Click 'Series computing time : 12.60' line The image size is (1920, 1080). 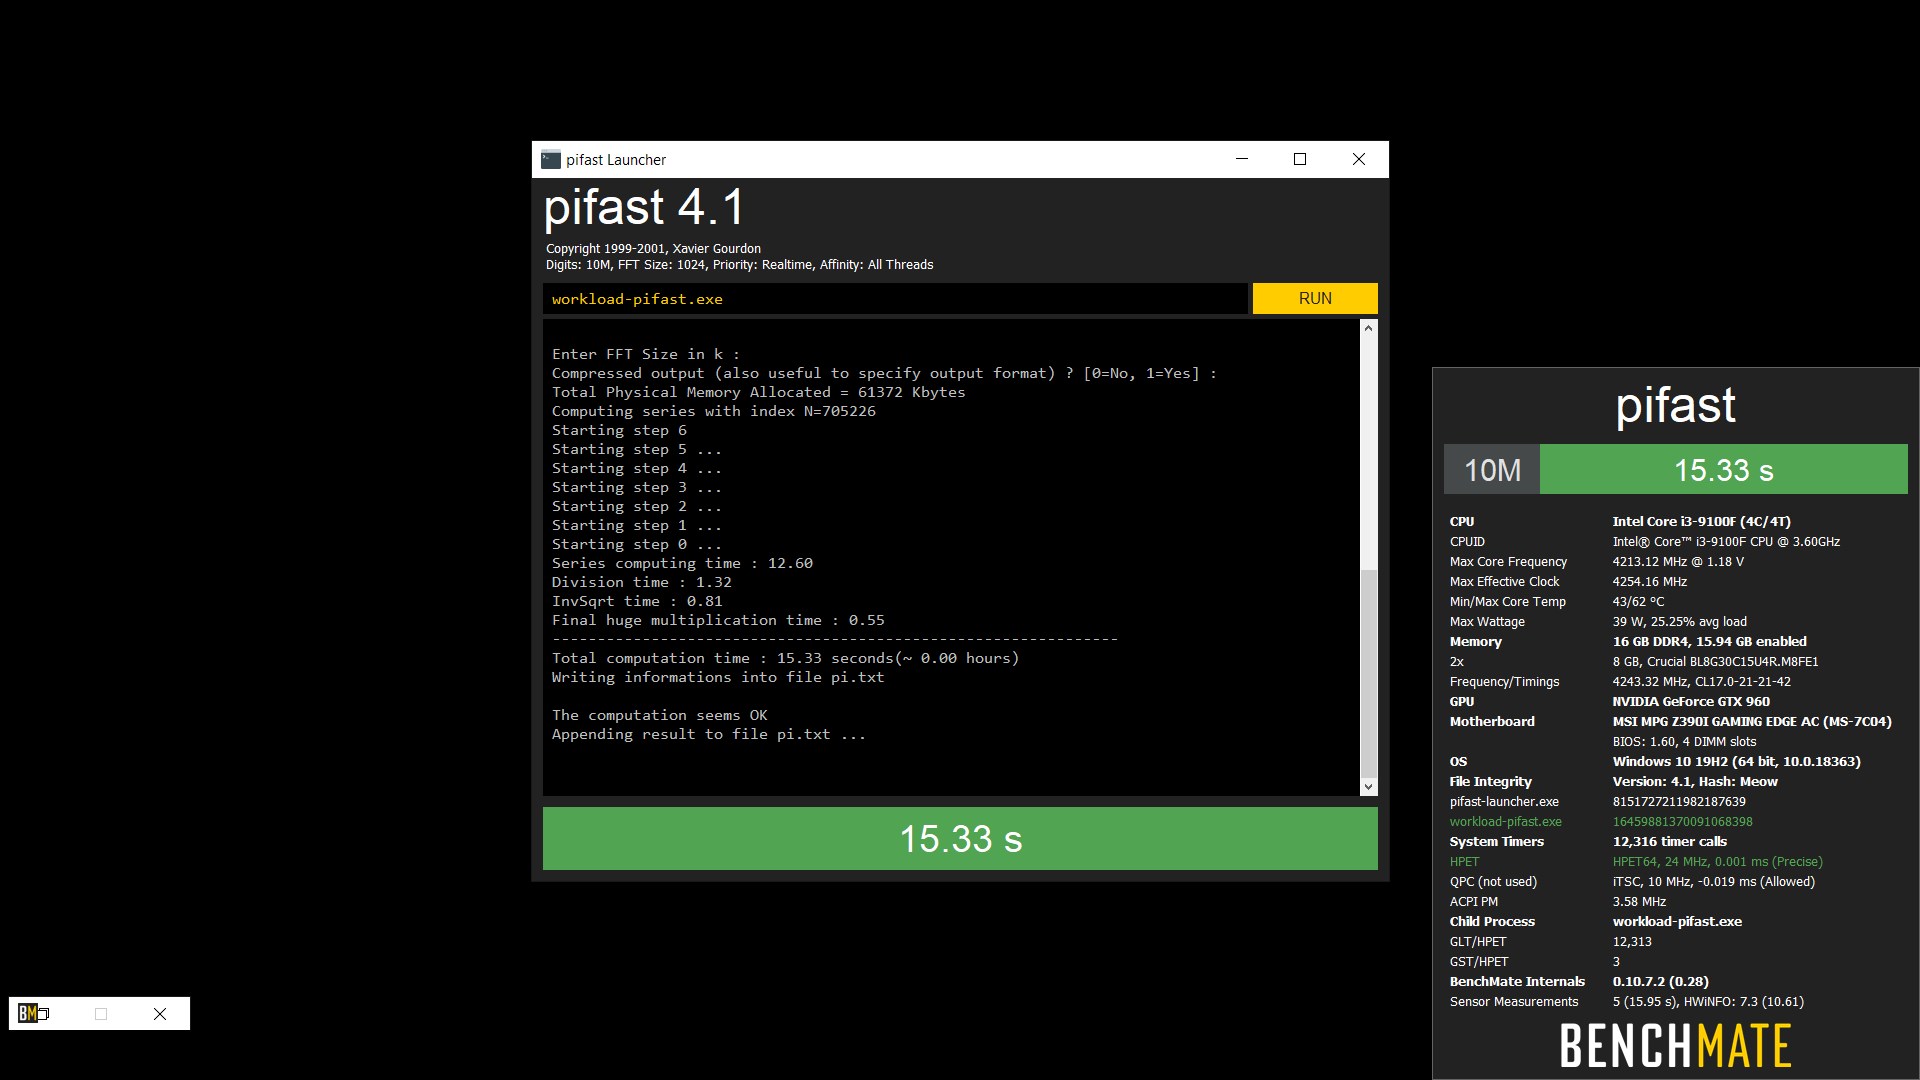point(682,563)
